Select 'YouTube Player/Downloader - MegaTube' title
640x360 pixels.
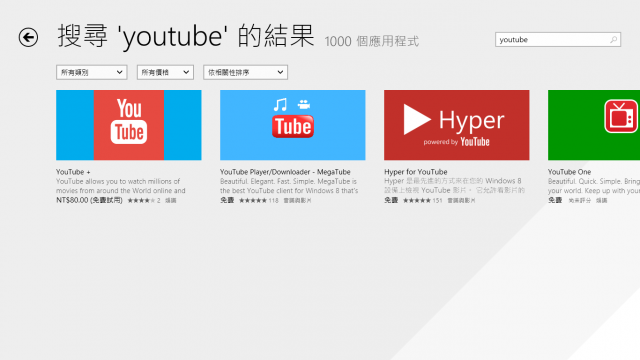pos(285,172)
